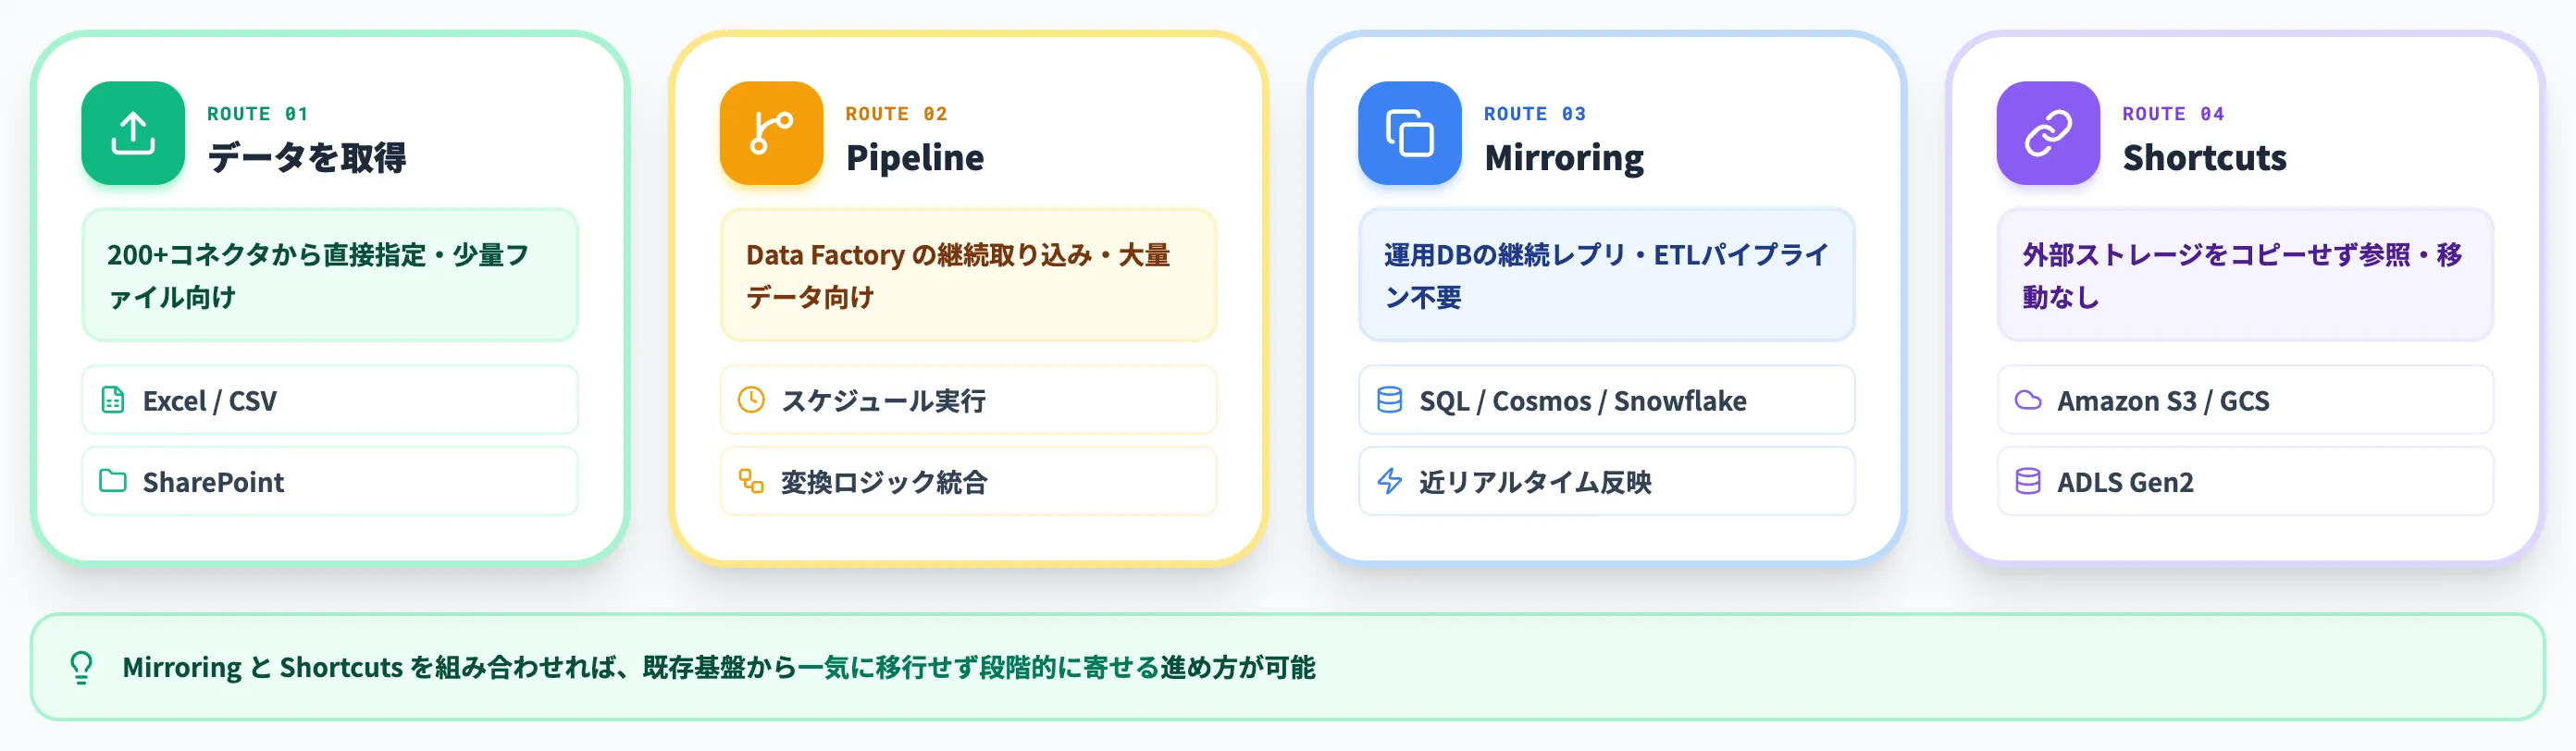Screen dimensions: 2576x751
Task: Select the ADLS Gen2 item
Action: coord(2245,481)
